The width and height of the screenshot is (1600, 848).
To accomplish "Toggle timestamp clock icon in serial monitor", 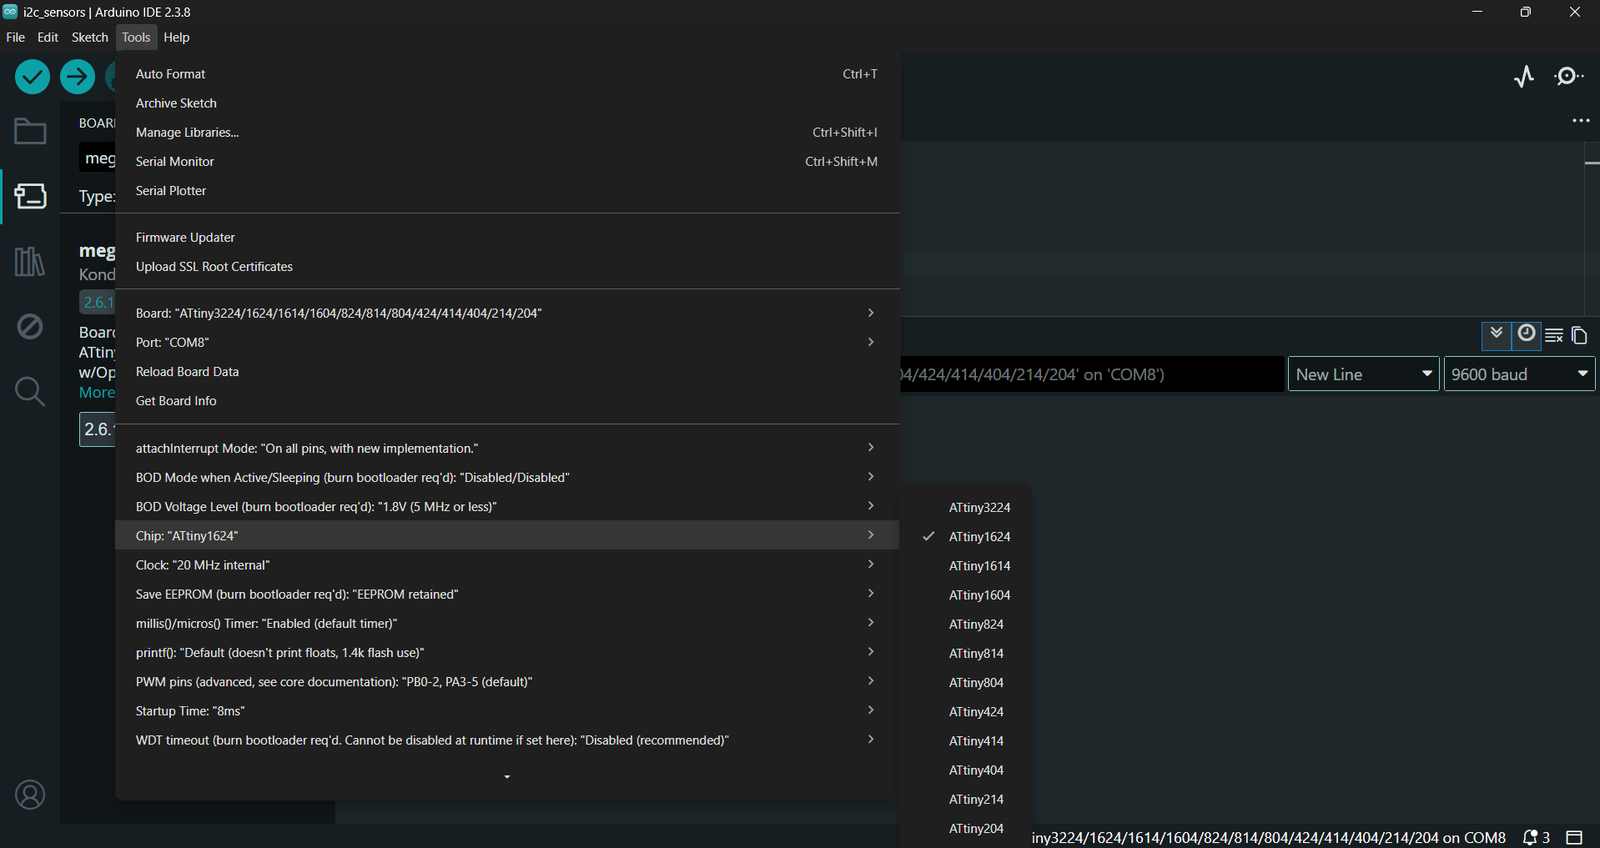I will point(1526,334).
